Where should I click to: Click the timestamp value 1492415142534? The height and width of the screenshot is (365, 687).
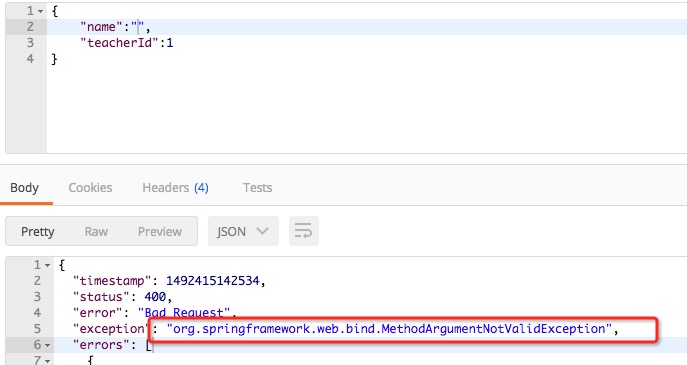[212, 281]
